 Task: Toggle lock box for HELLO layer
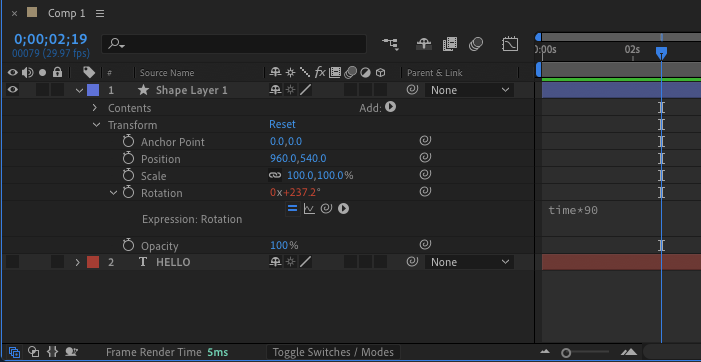tap(57, 262)
